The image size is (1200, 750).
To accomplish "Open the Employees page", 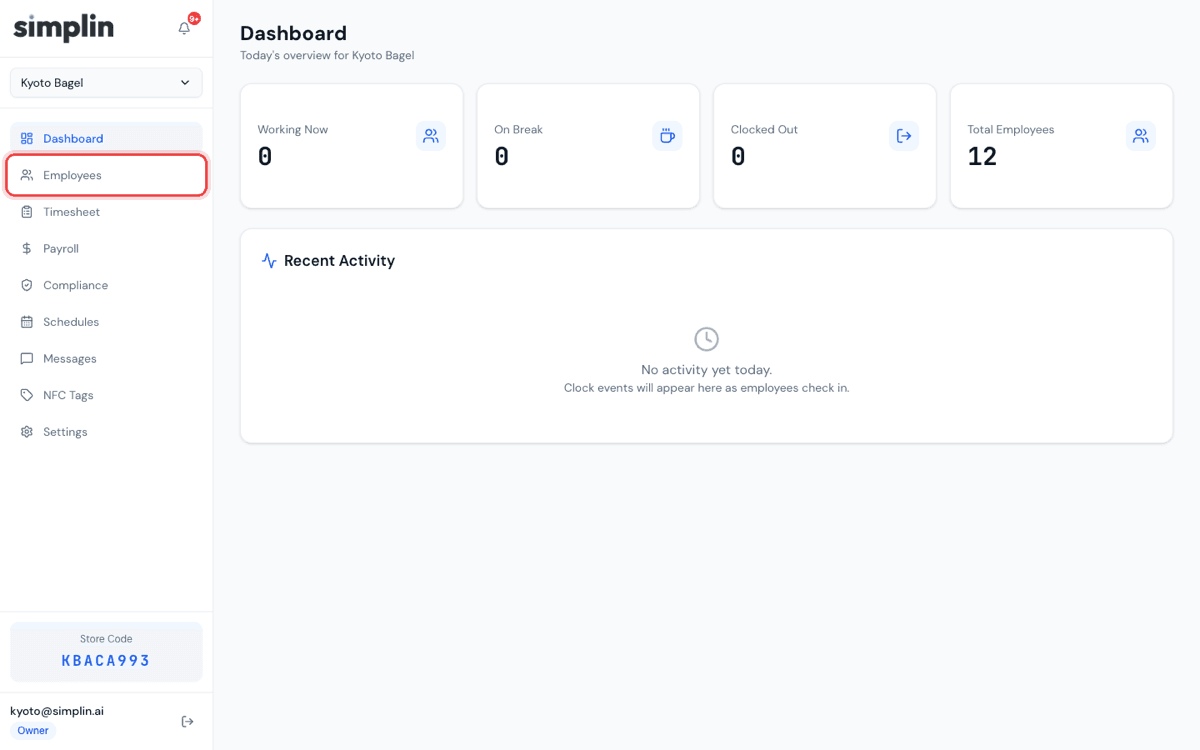I will coord(106,175).
